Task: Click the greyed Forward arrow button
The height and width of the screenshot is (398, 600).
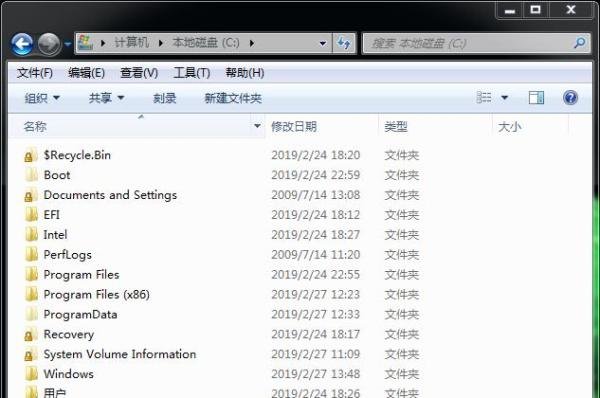Action: pos(49,44)
